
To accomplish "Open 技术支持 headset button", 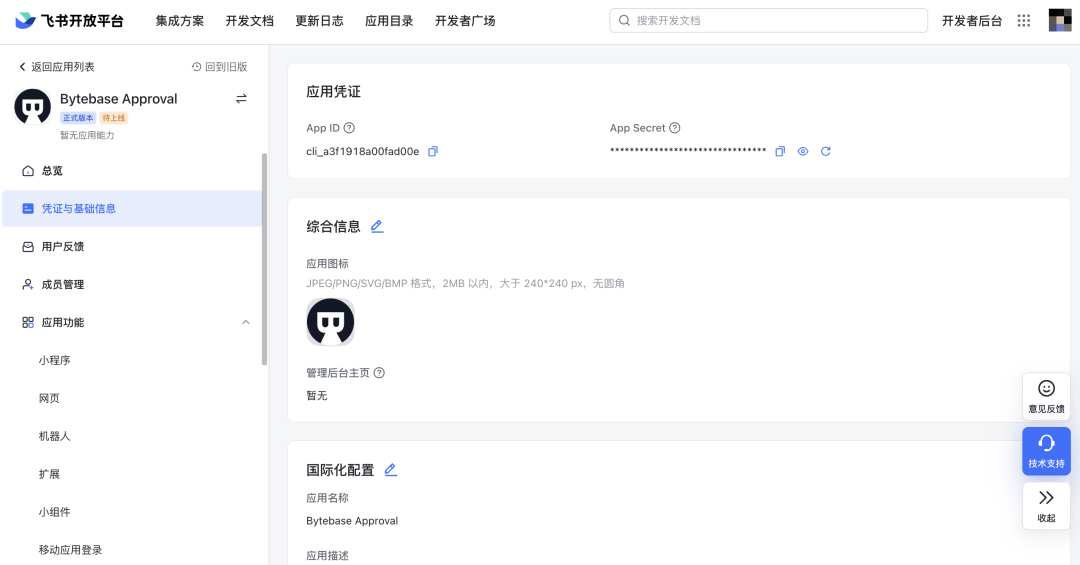I will [x=1046, y=451].
